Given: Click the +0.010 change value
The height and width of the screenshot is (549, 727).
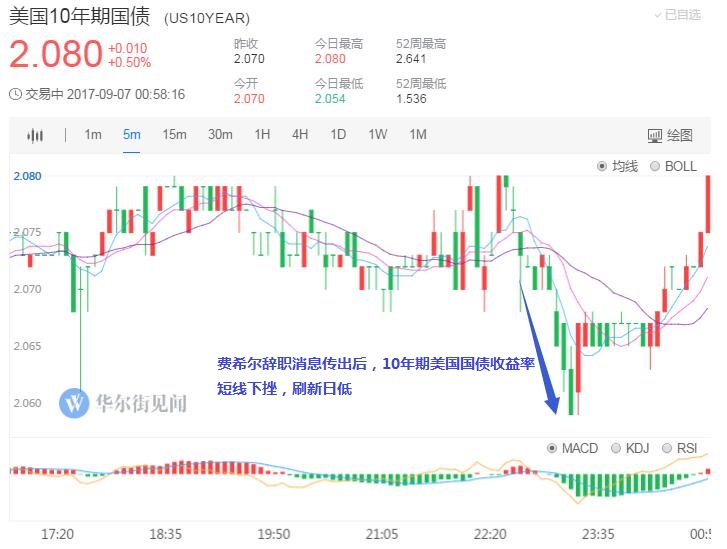Looking at the screenshot, I should (x=128, y=48).
